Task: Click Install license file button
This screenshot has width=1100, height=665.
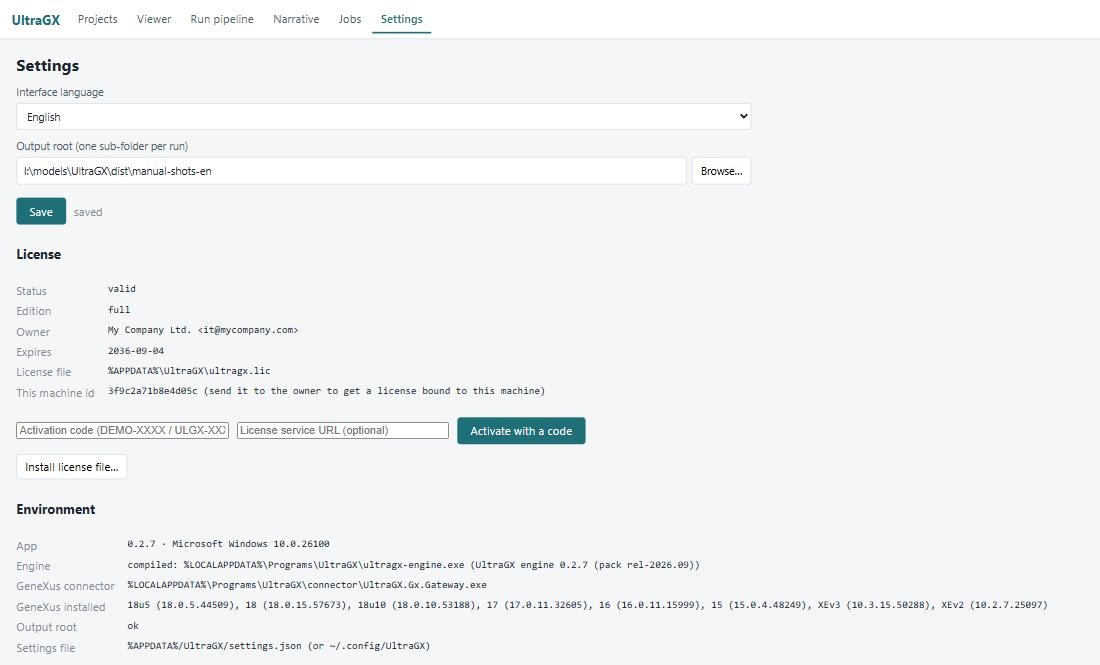Action: pyautogui.click(x=72, y=466)
